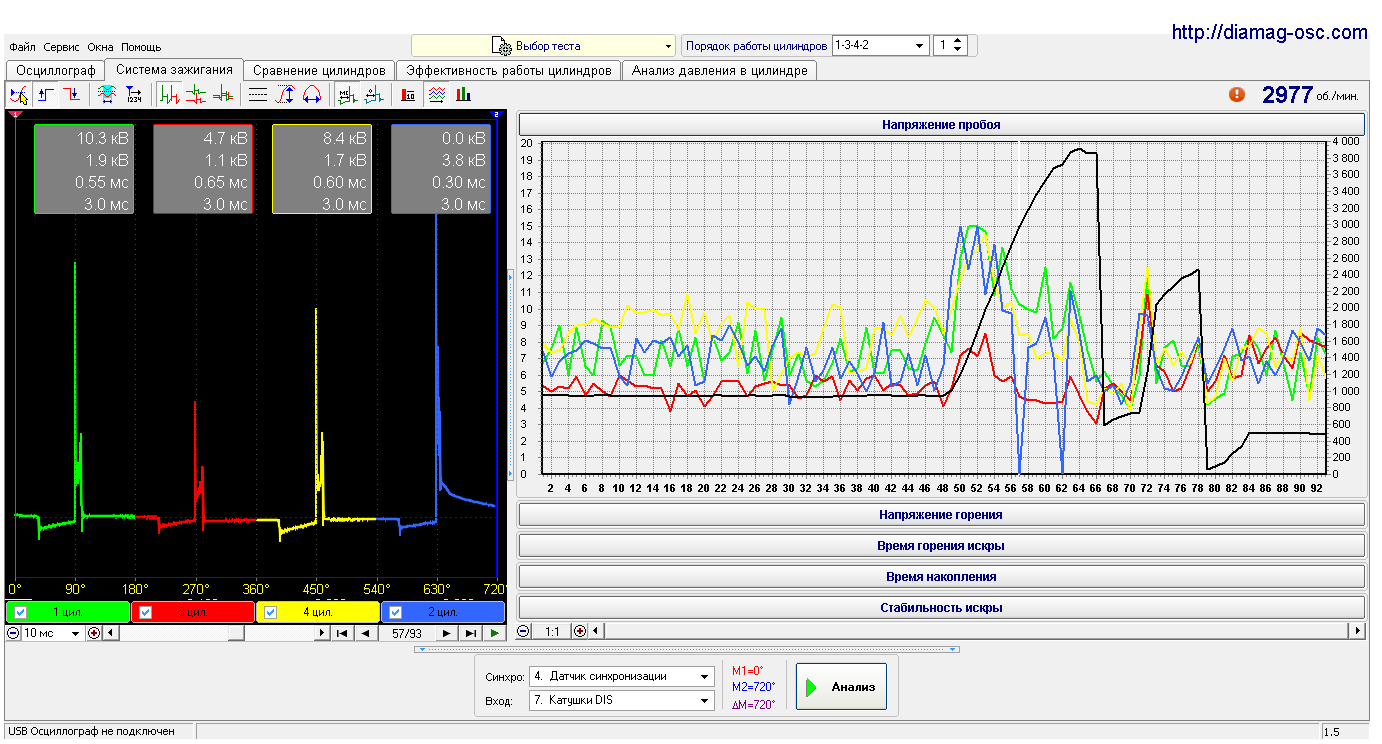Screen dimensions: 1382x744
Task: Click the 1:1 graph zoom label
Action: click(551, 631)
